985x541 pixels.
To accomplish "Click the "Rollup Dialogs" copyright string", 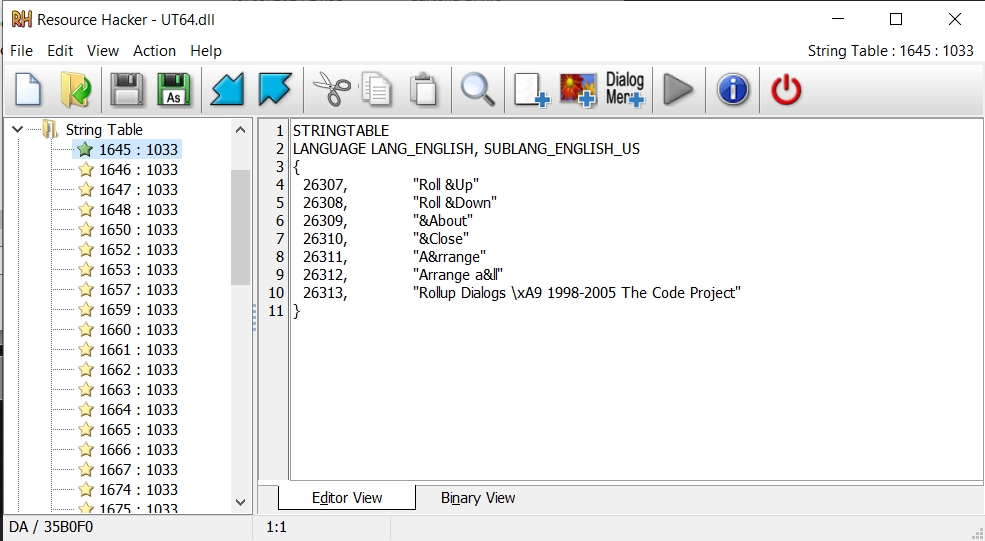I will (x=577, y=293).
